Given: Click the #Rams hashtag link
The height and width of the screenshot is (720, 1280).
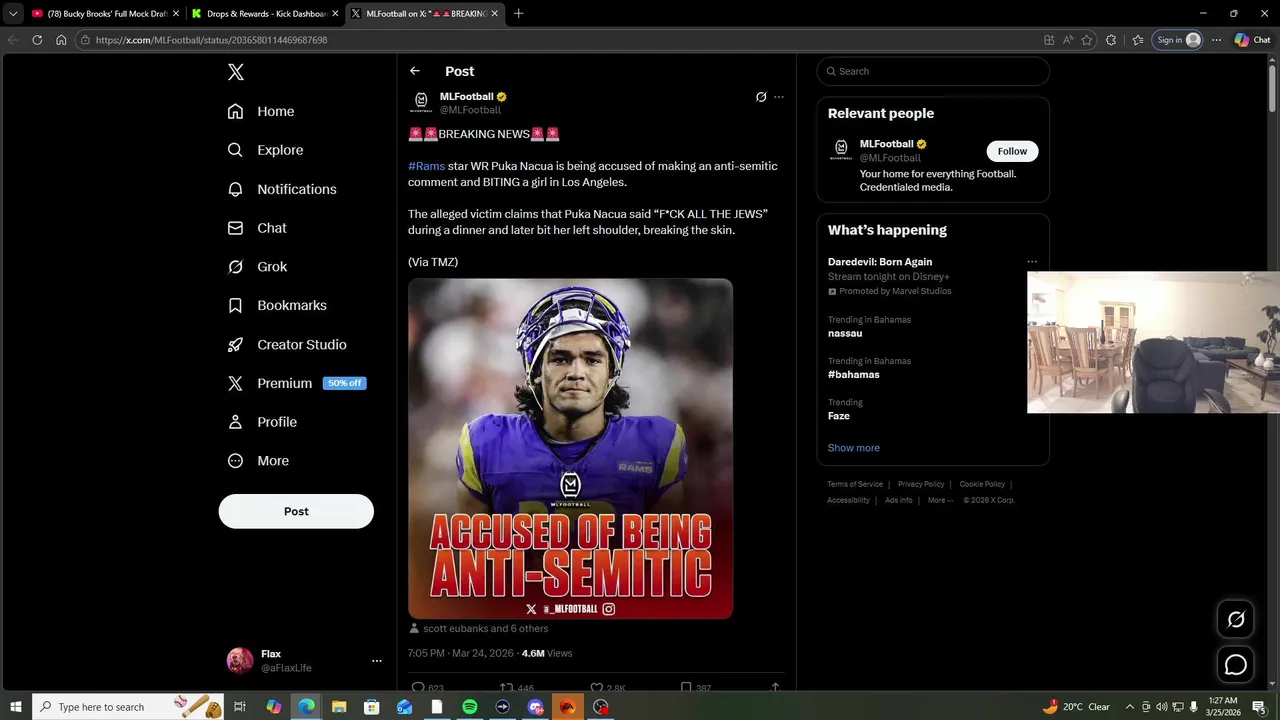Looking at the screenshot, I should (x=426, y=166).
